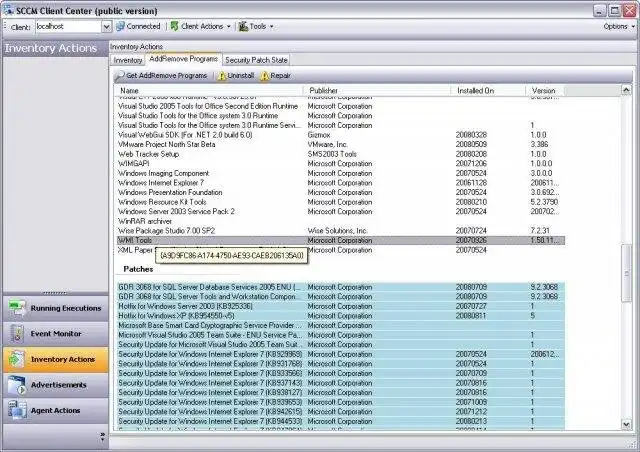Expand the Client hostname combo box
This screenshot has width=640, height=452.
pos(106,27)
